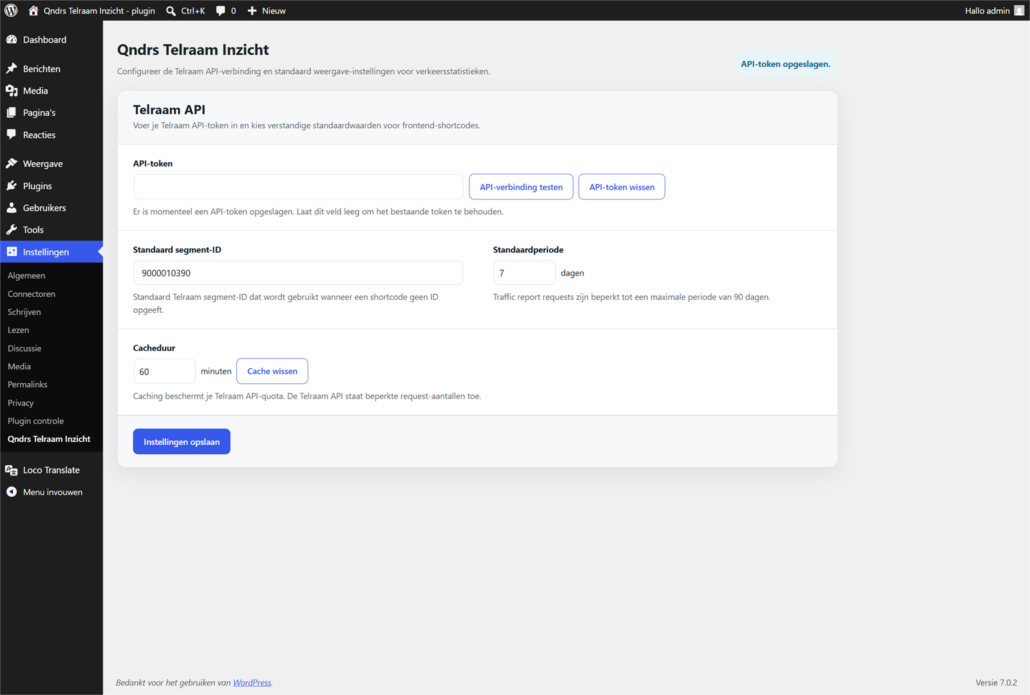Open Connectoren submenu item
Viewport: 1030px width, 695px height.
click(x=32, y=294)
